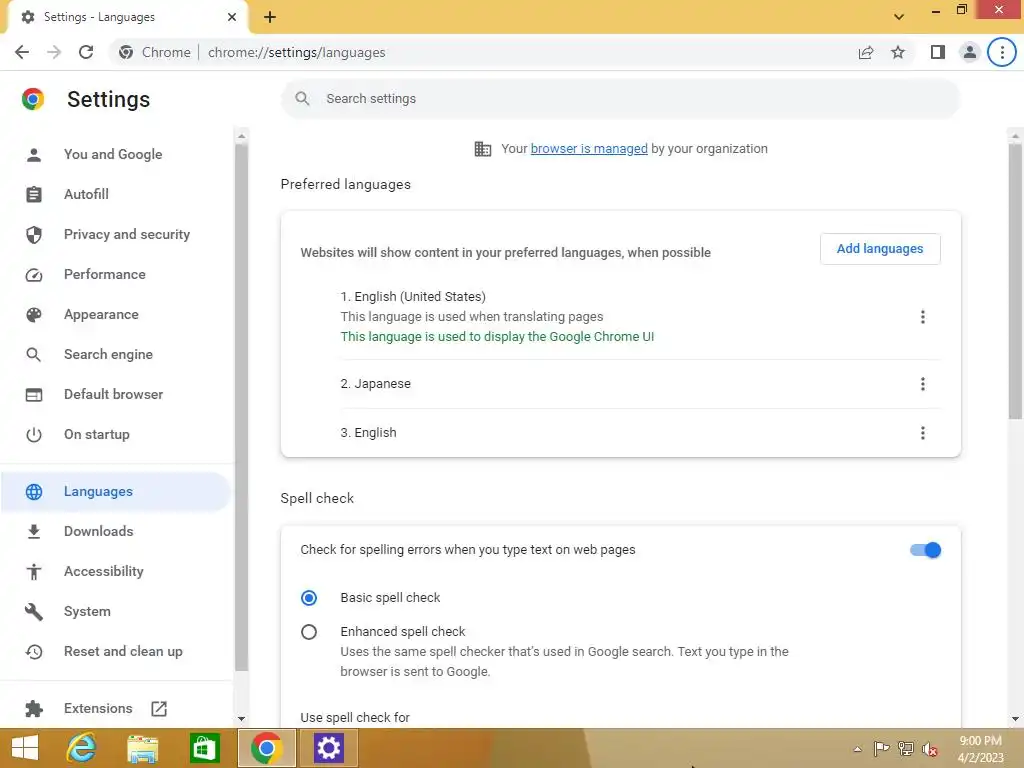Image resolution: width=1024 pixels, height=768 pixels.
Task: Open more actions for English (United States)
Action: click(922, 317)
